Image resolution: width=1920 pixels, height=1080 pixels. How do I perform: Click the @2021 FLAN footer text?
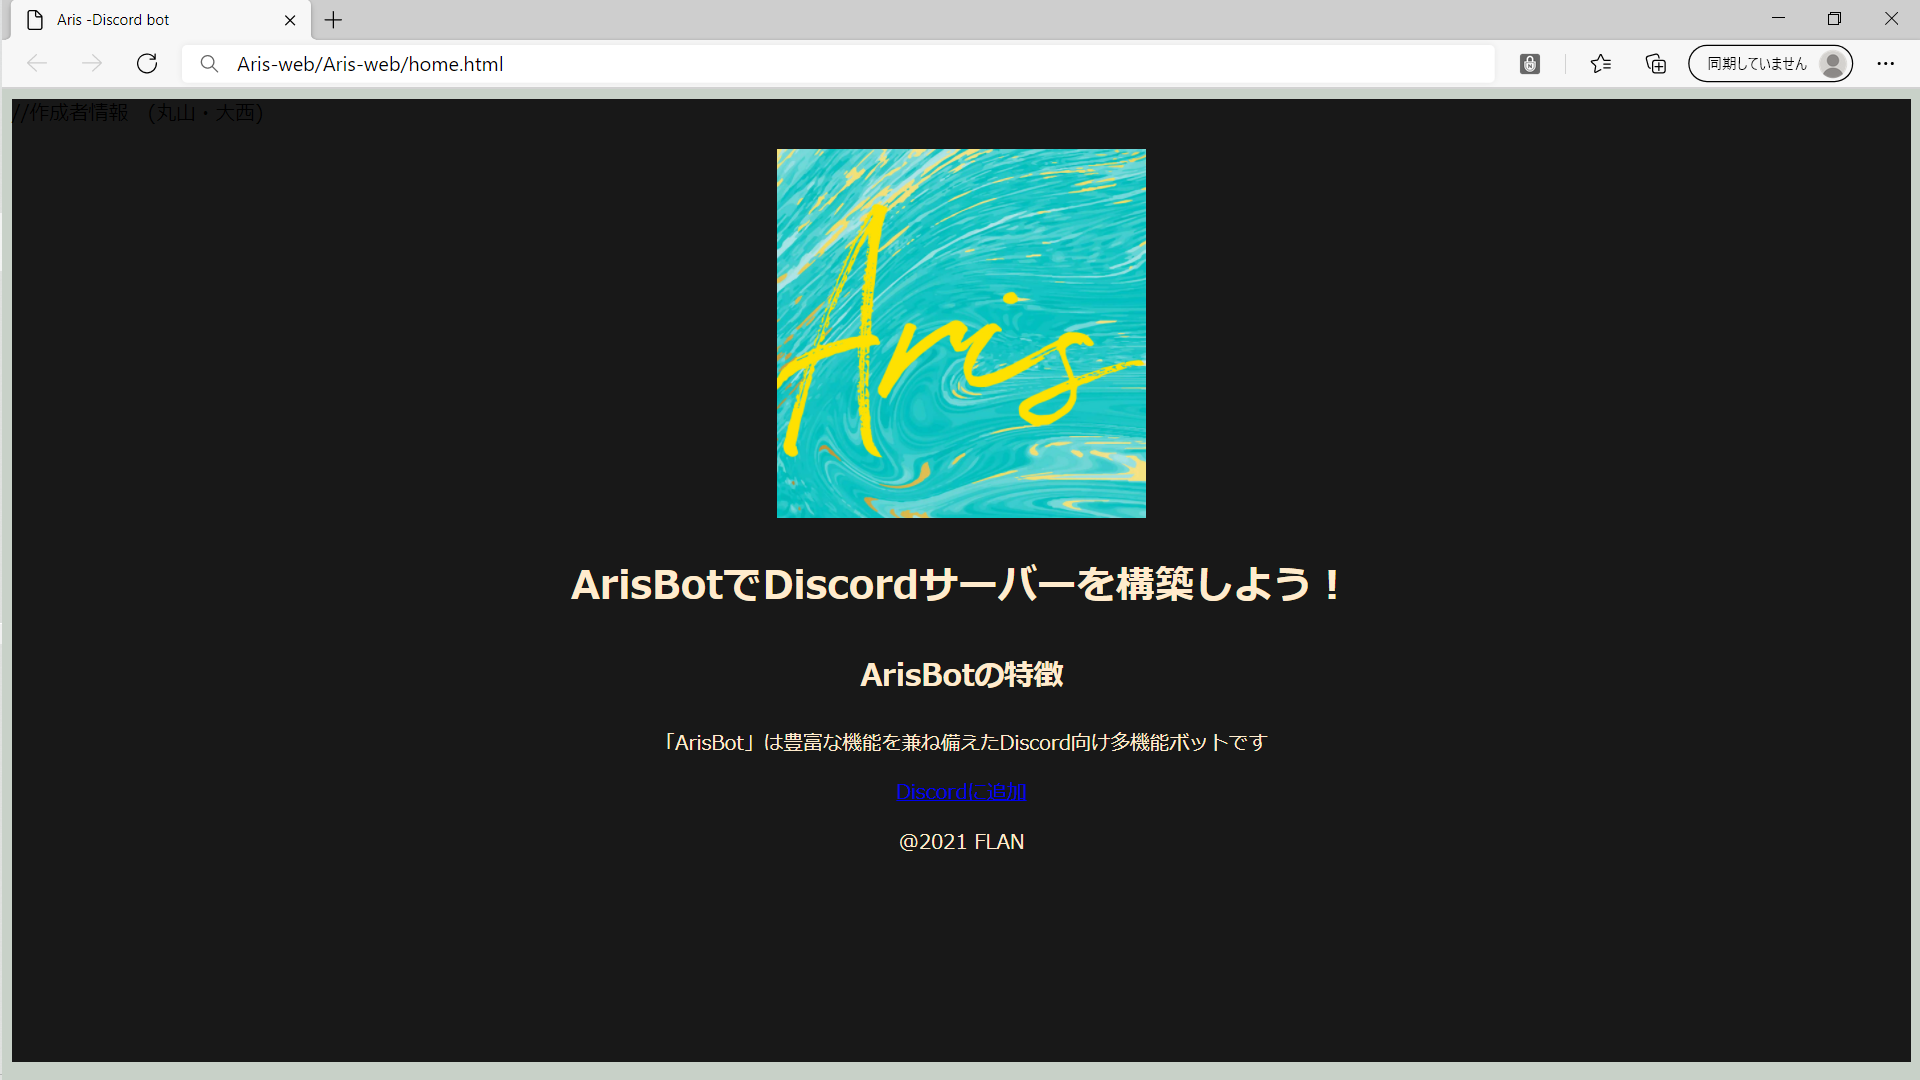(961, 842)
